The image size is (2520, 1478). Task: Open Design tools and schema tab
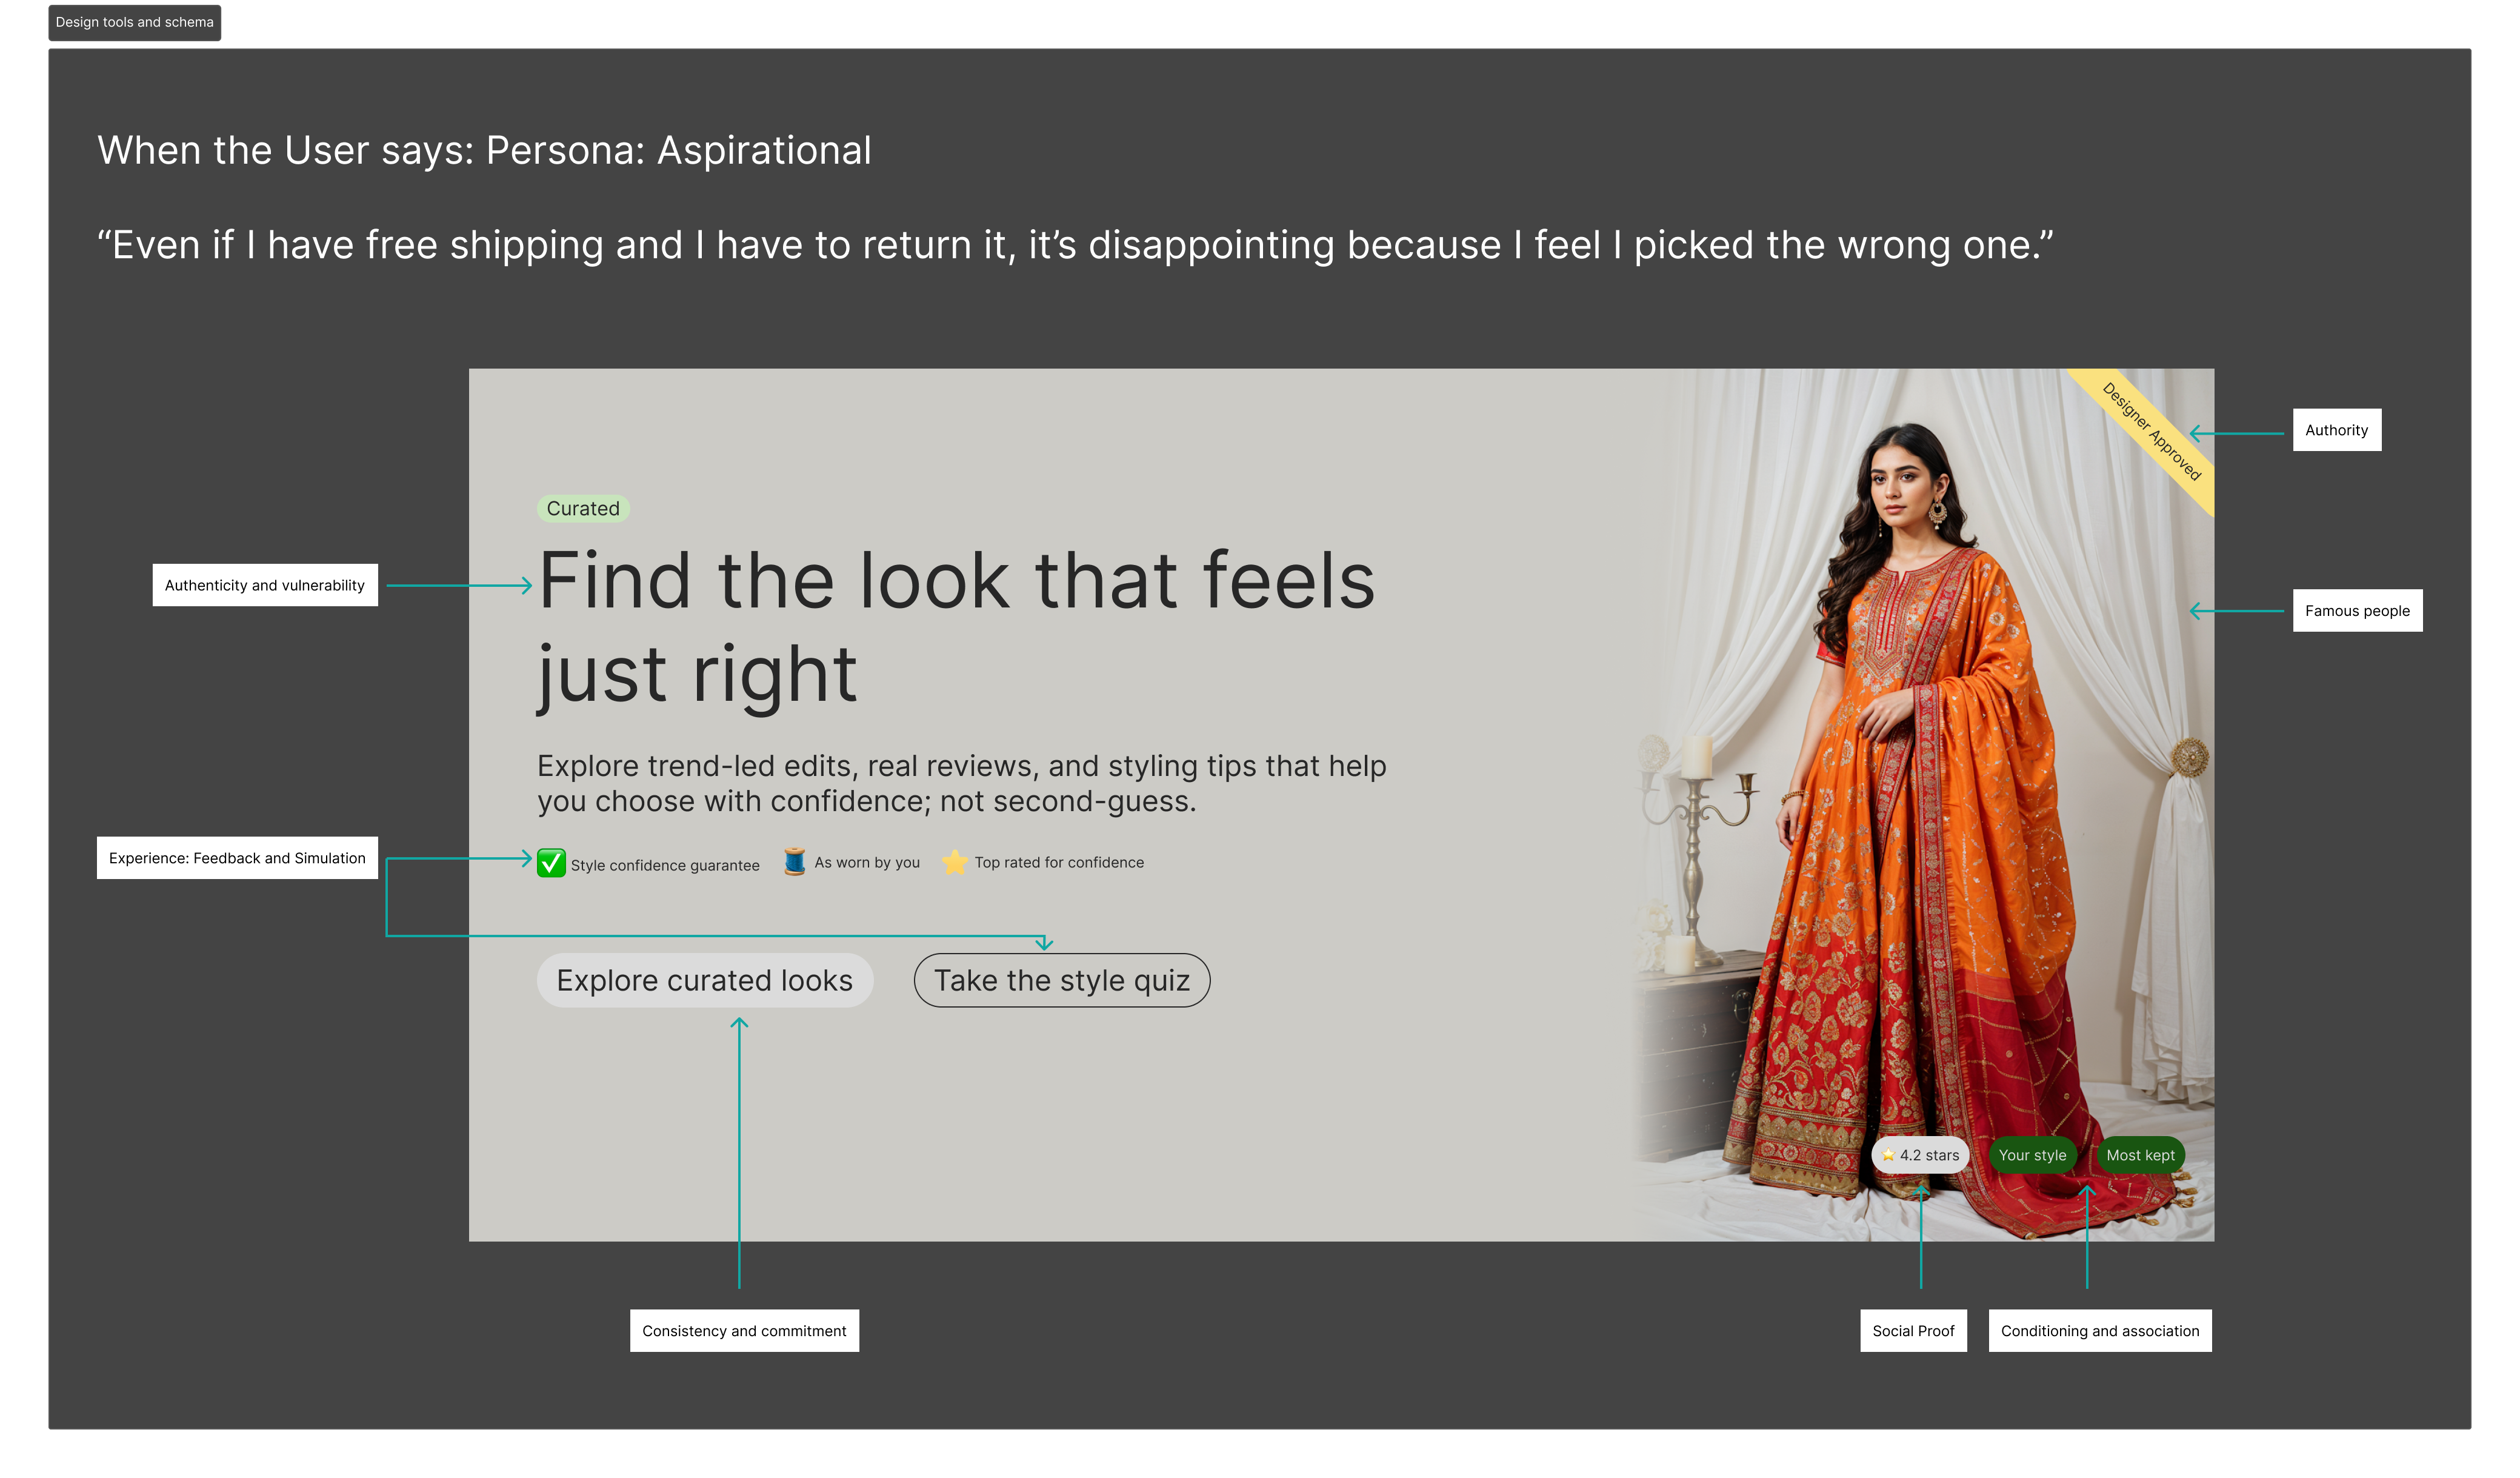(x=135, y=22)
